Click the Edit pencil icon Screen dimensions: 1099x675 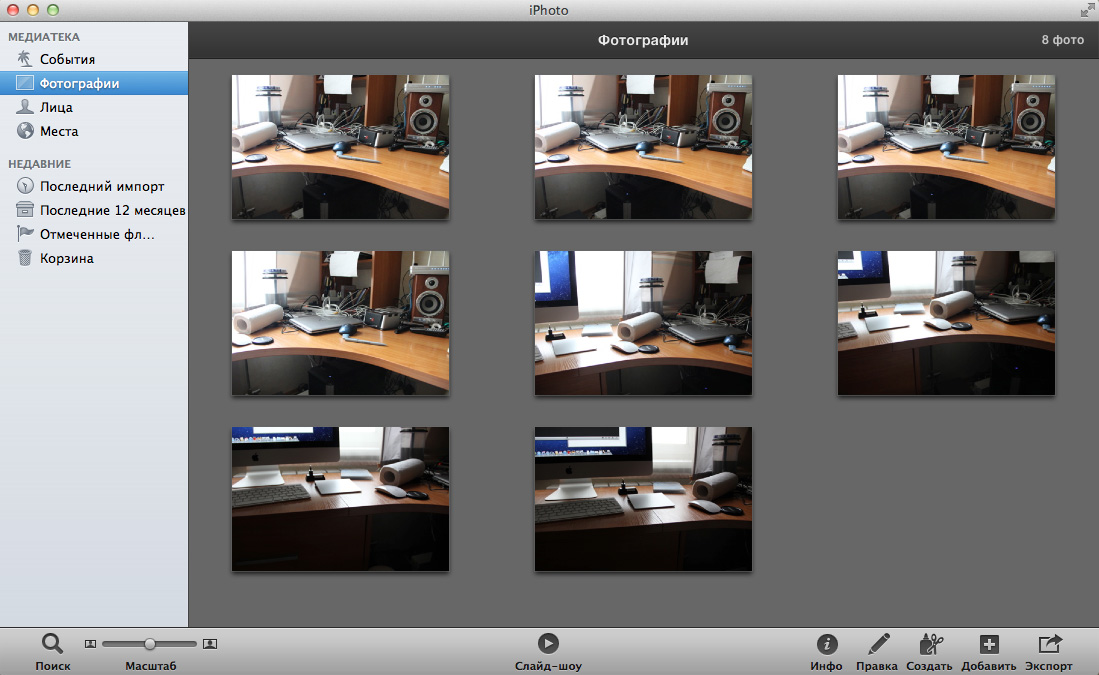pos(877,644)
